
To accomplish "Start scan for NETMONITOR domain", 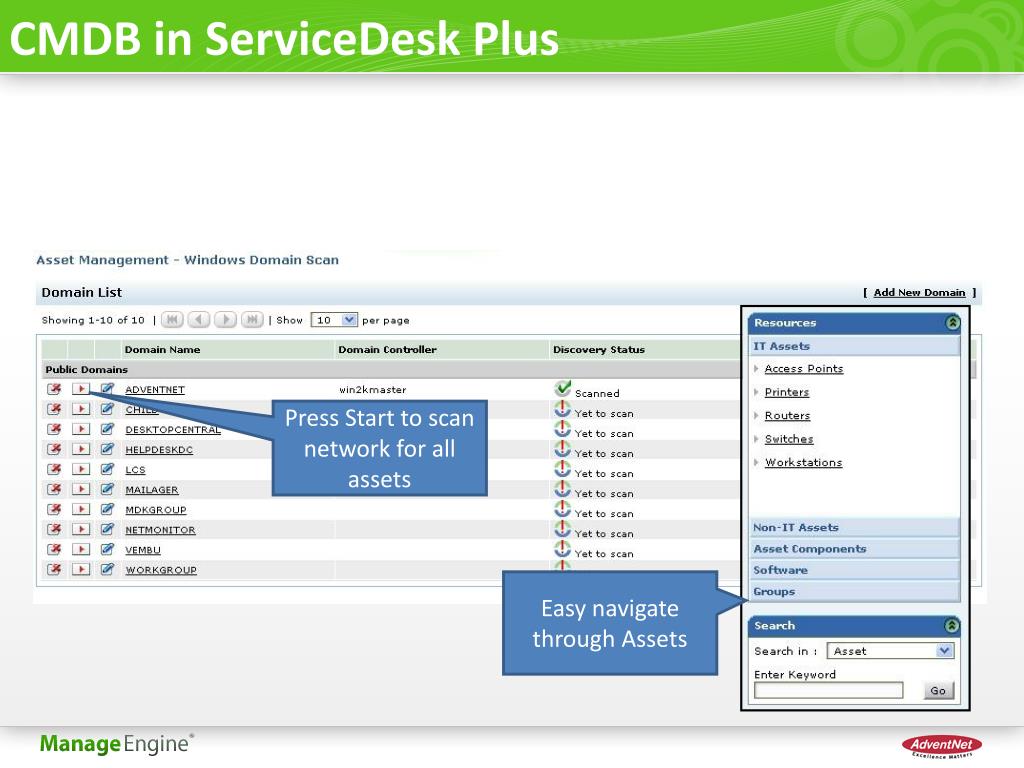I will [x=81, y=530].
